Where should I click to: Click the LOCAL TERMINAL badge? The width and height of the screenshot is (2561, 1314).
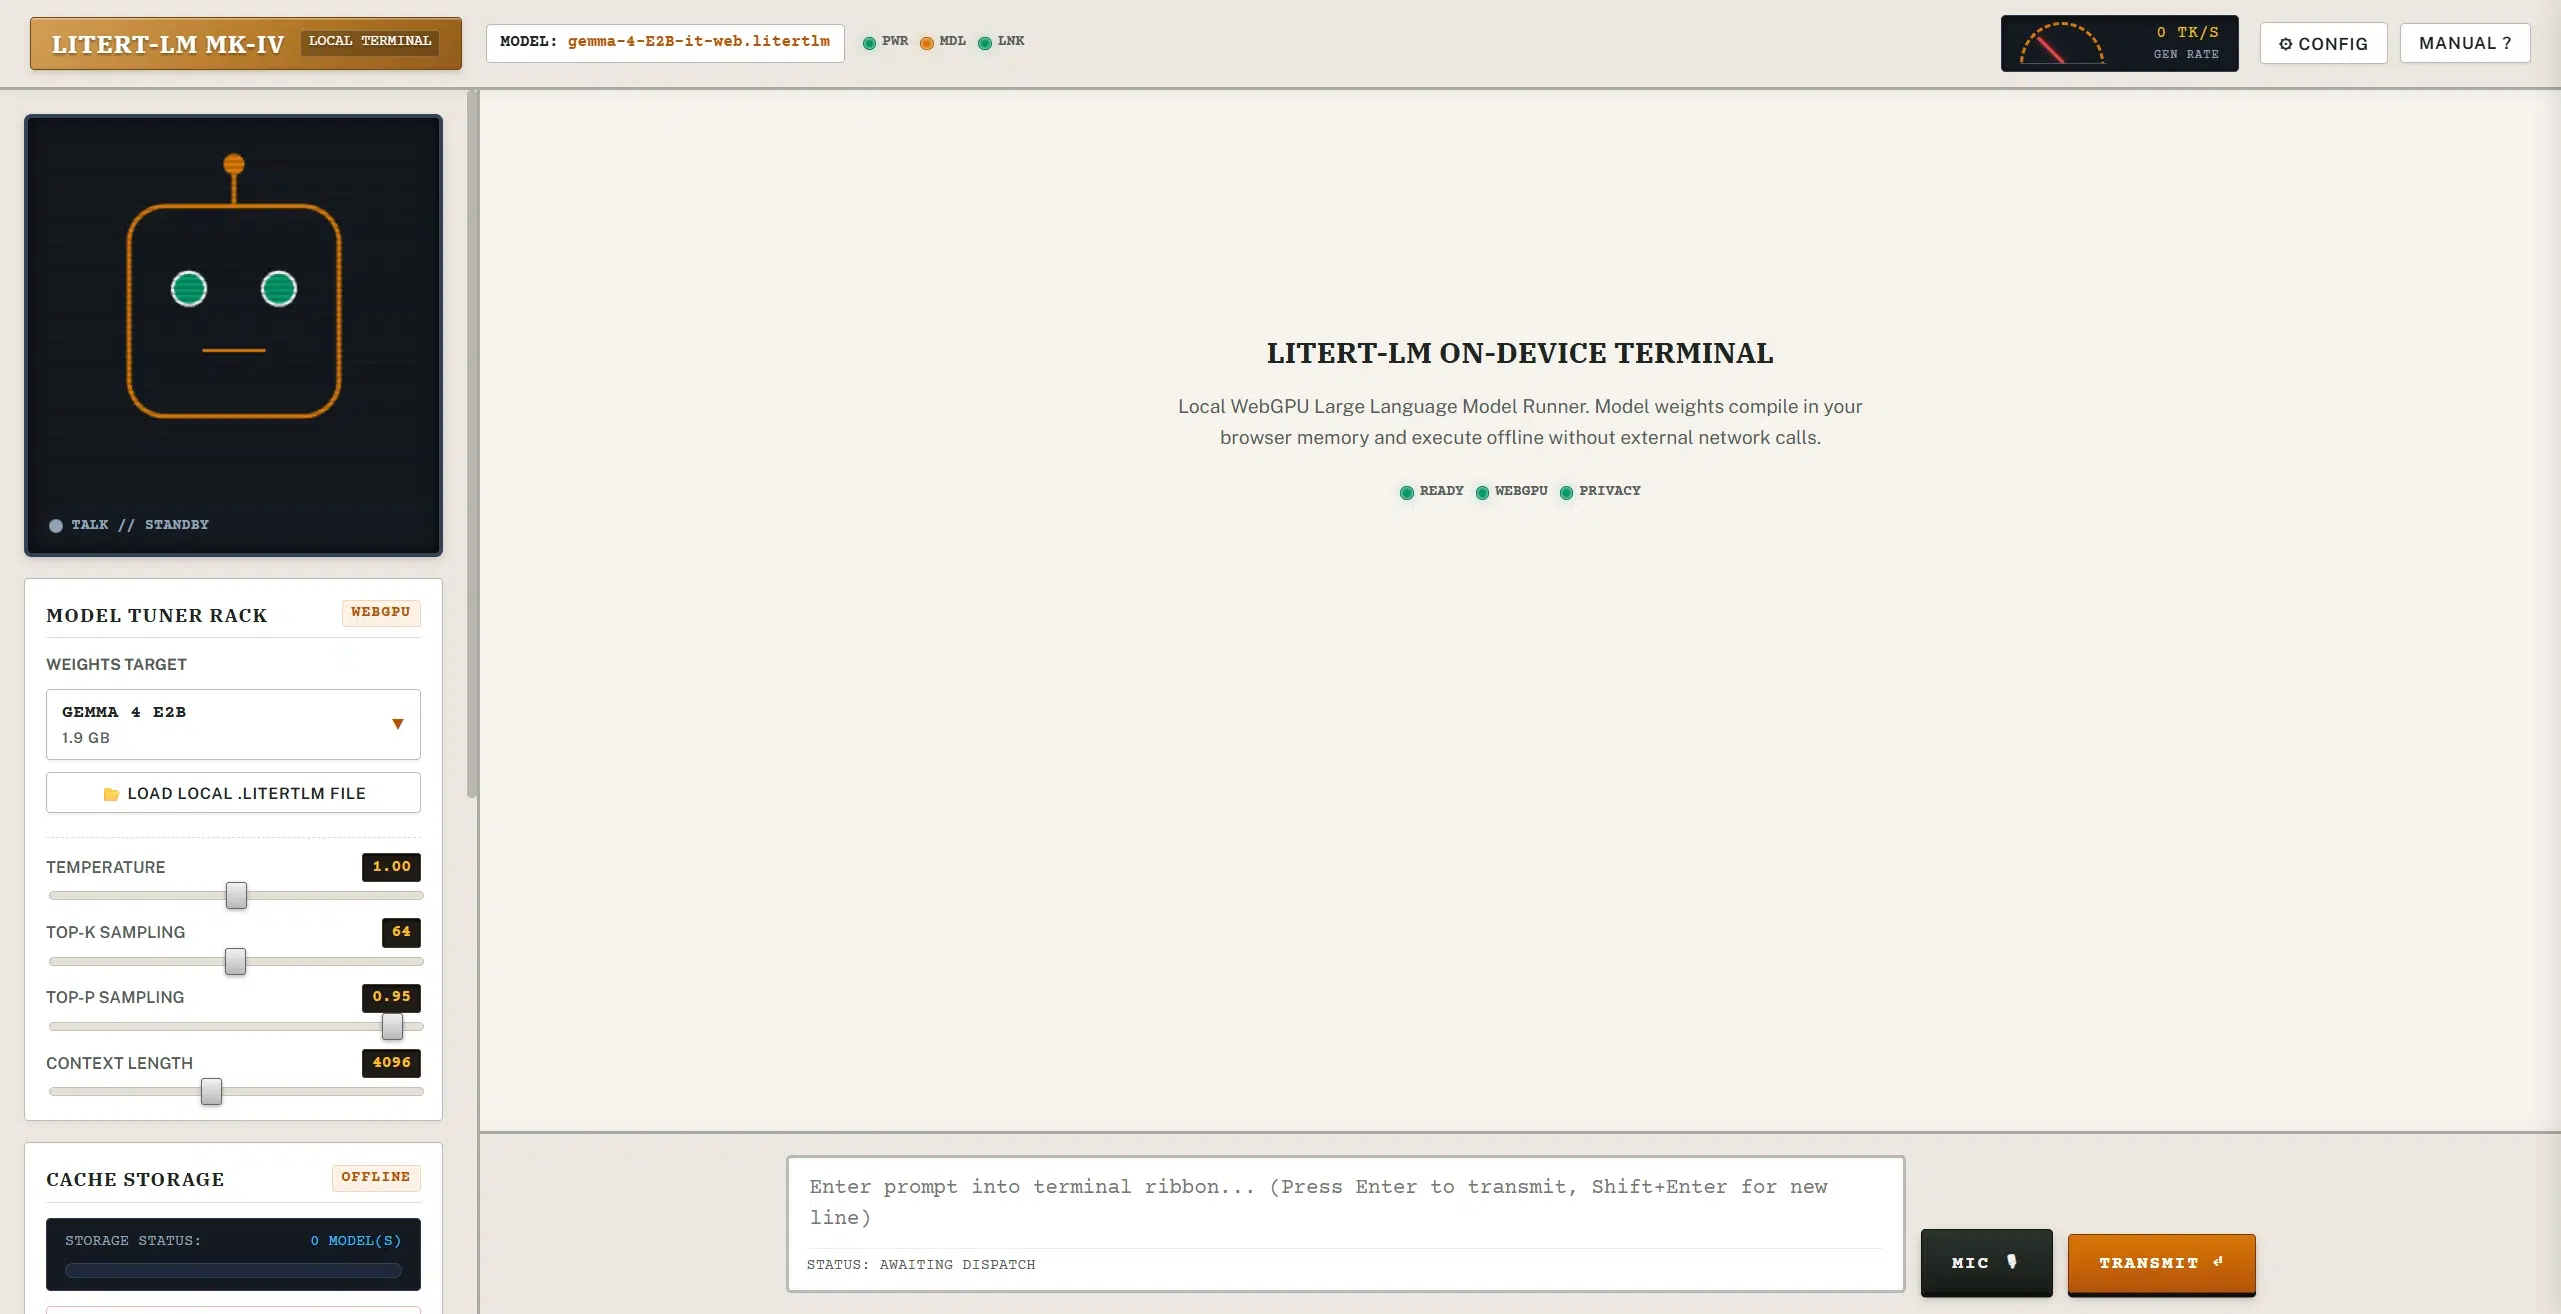point(370,41)
